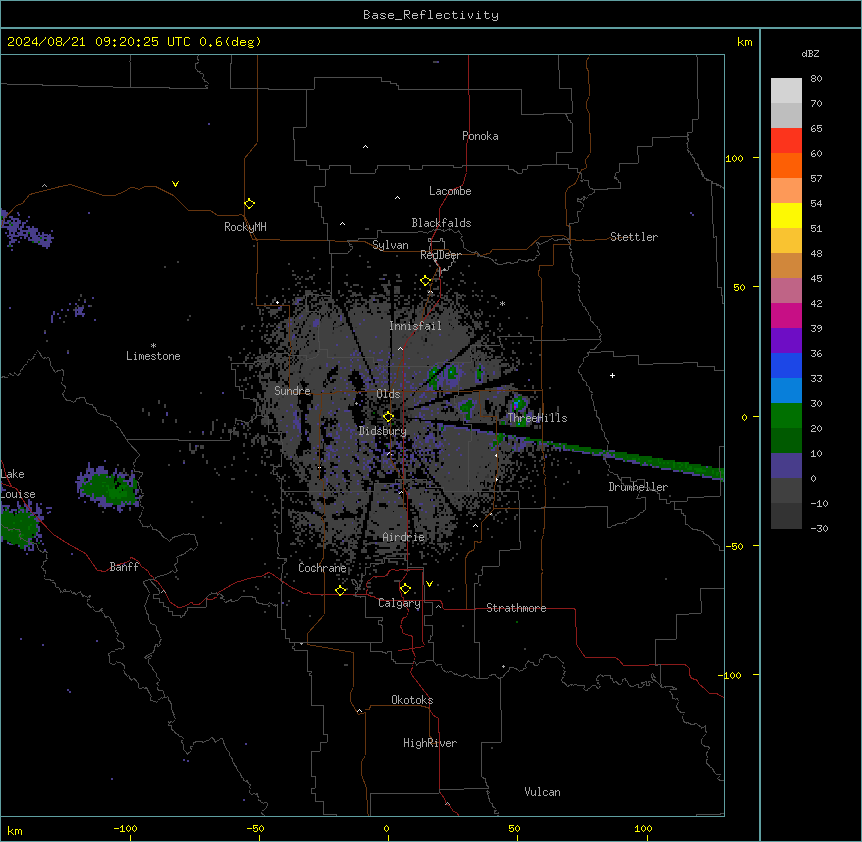Click the Lacombe city label

pyautogui.click(x=450, y=191)
